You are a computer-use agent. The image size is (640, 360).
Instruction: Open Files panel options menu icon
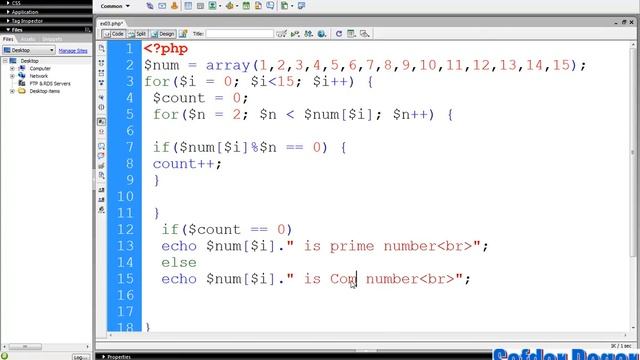point(87,30)
